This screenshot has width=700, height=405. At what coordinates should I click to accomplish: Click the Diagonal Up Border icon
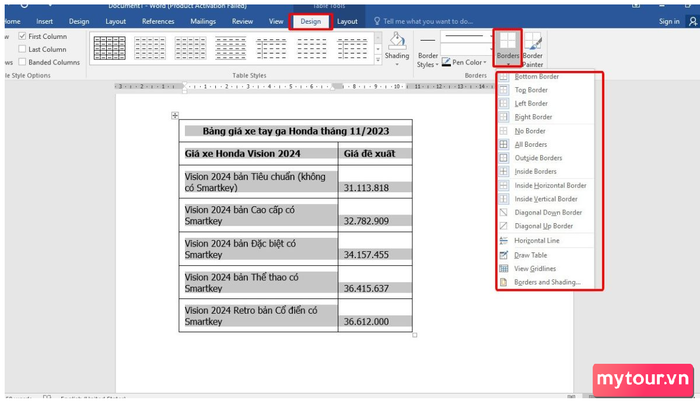[504, 226]
